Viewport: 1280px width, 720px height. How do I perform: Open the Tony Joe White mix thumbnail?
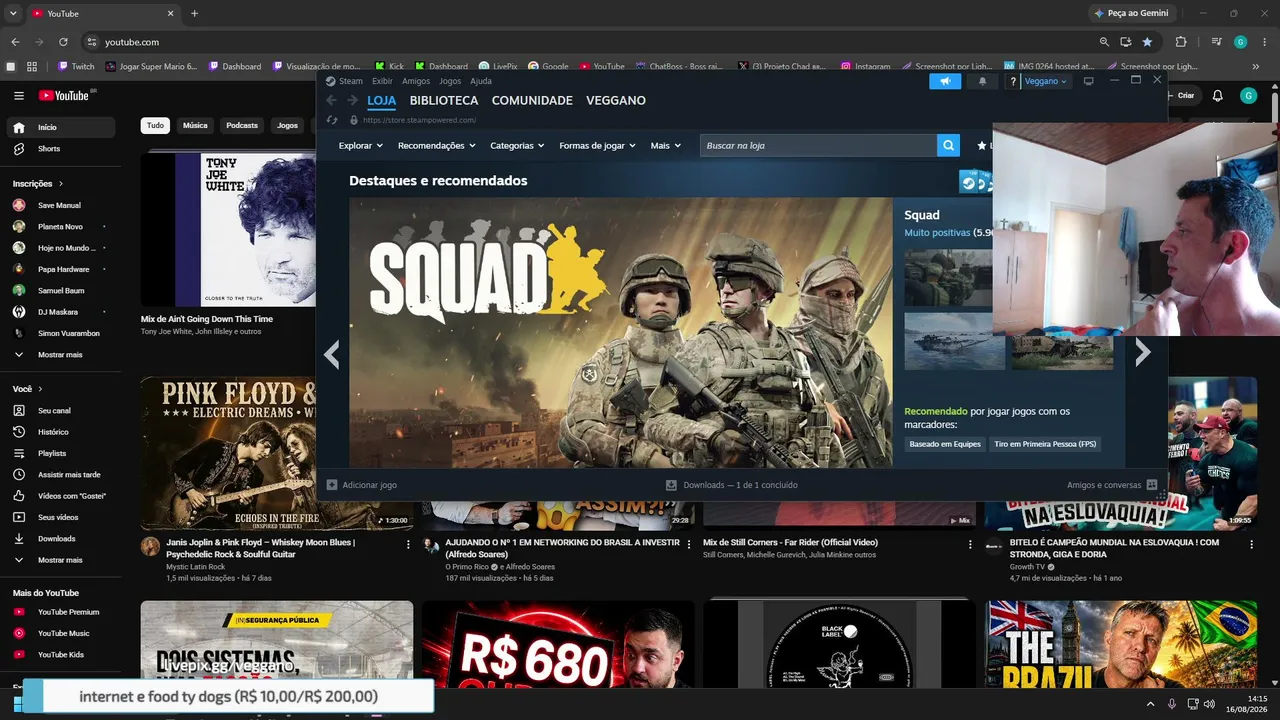pos(228,229)
